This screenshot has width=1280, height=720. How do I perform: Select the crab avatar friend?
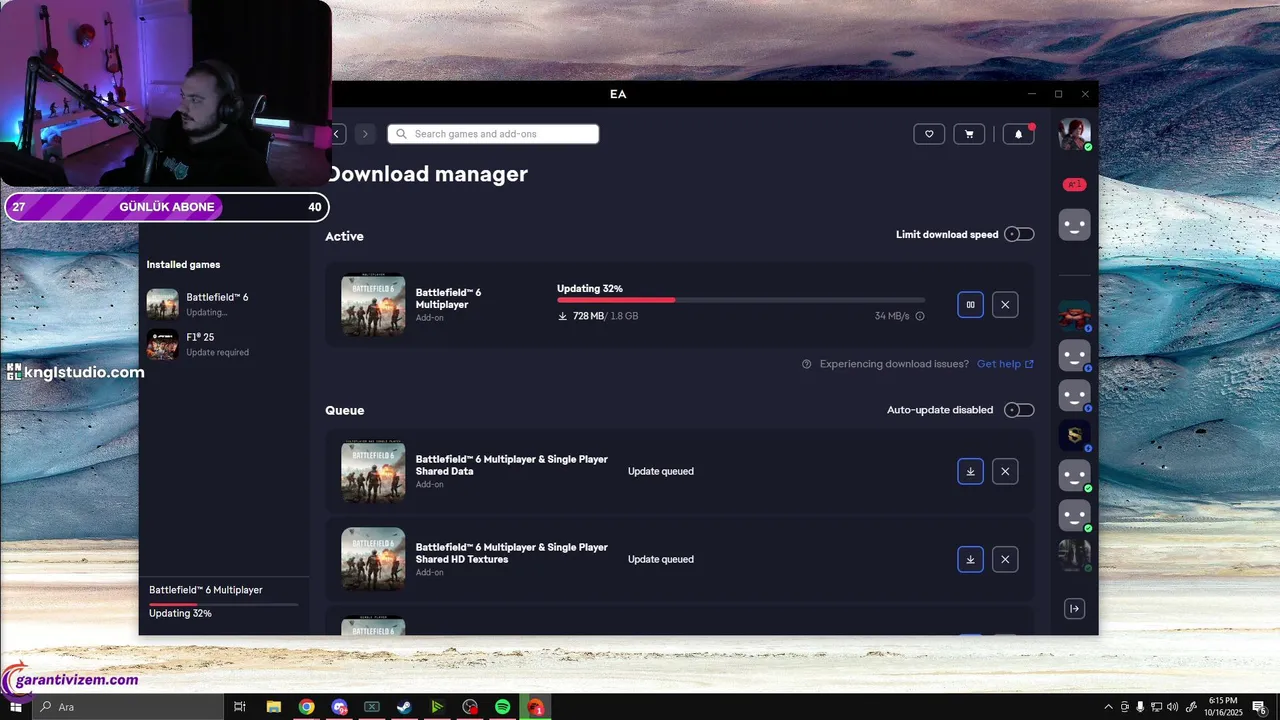coord(1074,315)
